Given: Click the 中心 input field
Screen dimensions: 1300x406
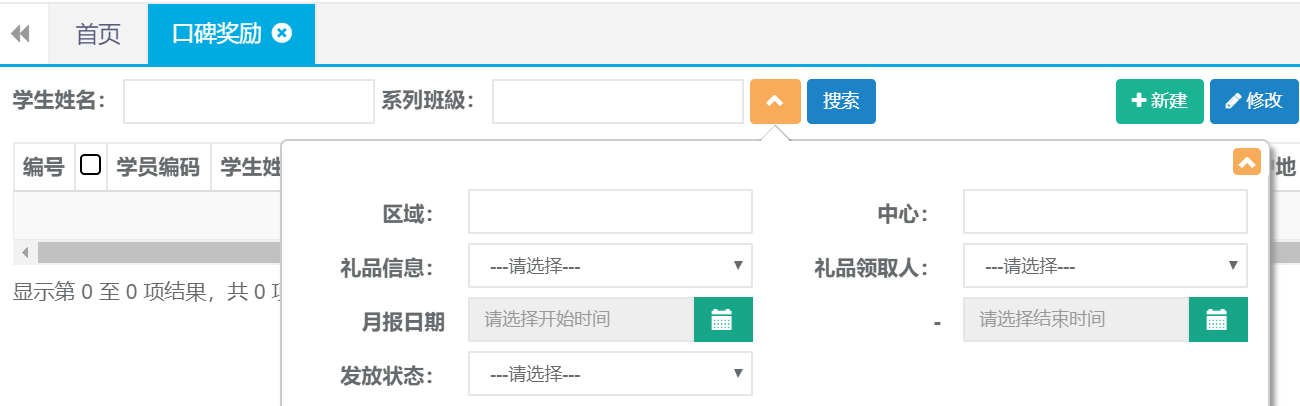Looking at the screenshot, I should click(1105, 212).
